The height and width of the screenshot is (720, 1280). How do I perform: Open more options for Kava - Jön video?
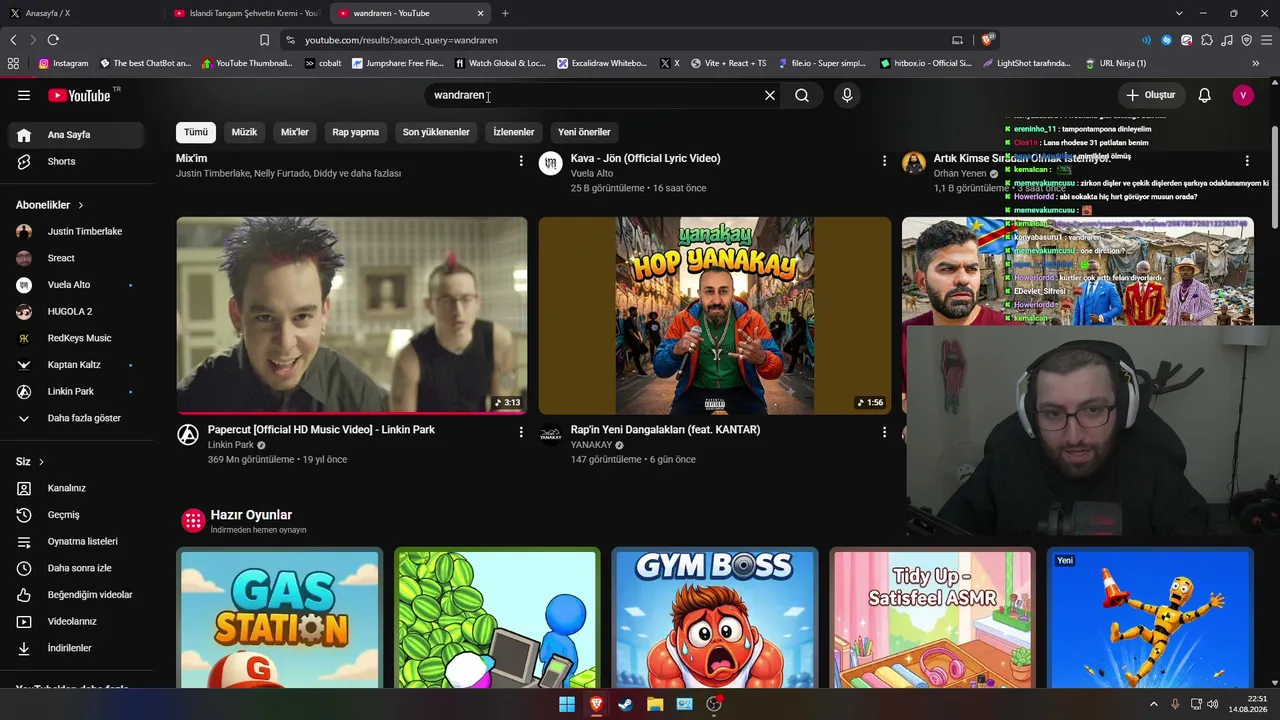pyautogui.click(x=884, y=160)
